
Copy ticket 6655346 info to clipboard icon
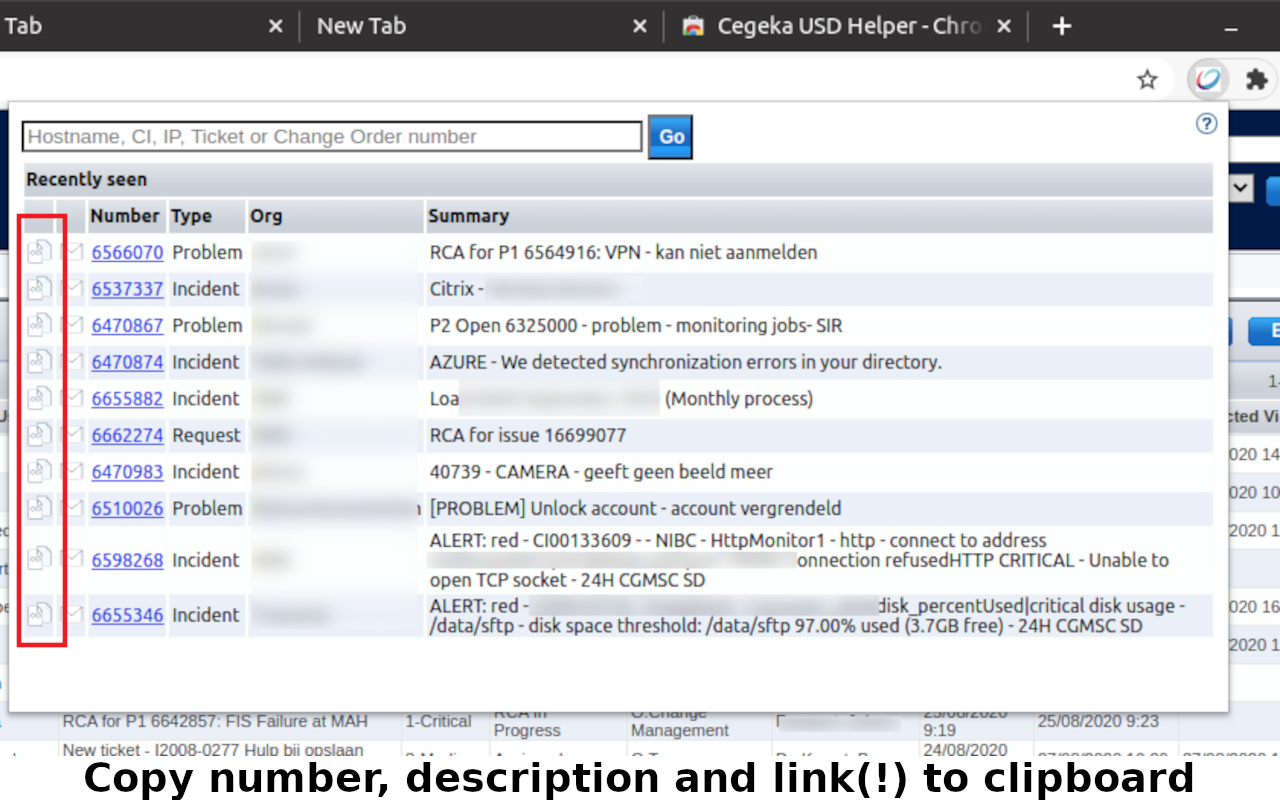tap(39, 614)
